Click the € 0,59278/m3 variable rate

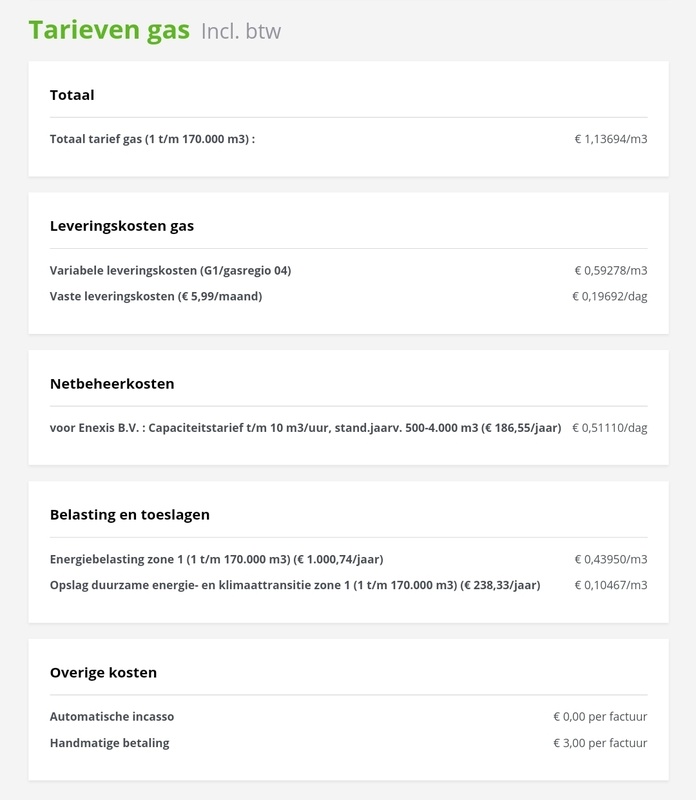[610, 270]
